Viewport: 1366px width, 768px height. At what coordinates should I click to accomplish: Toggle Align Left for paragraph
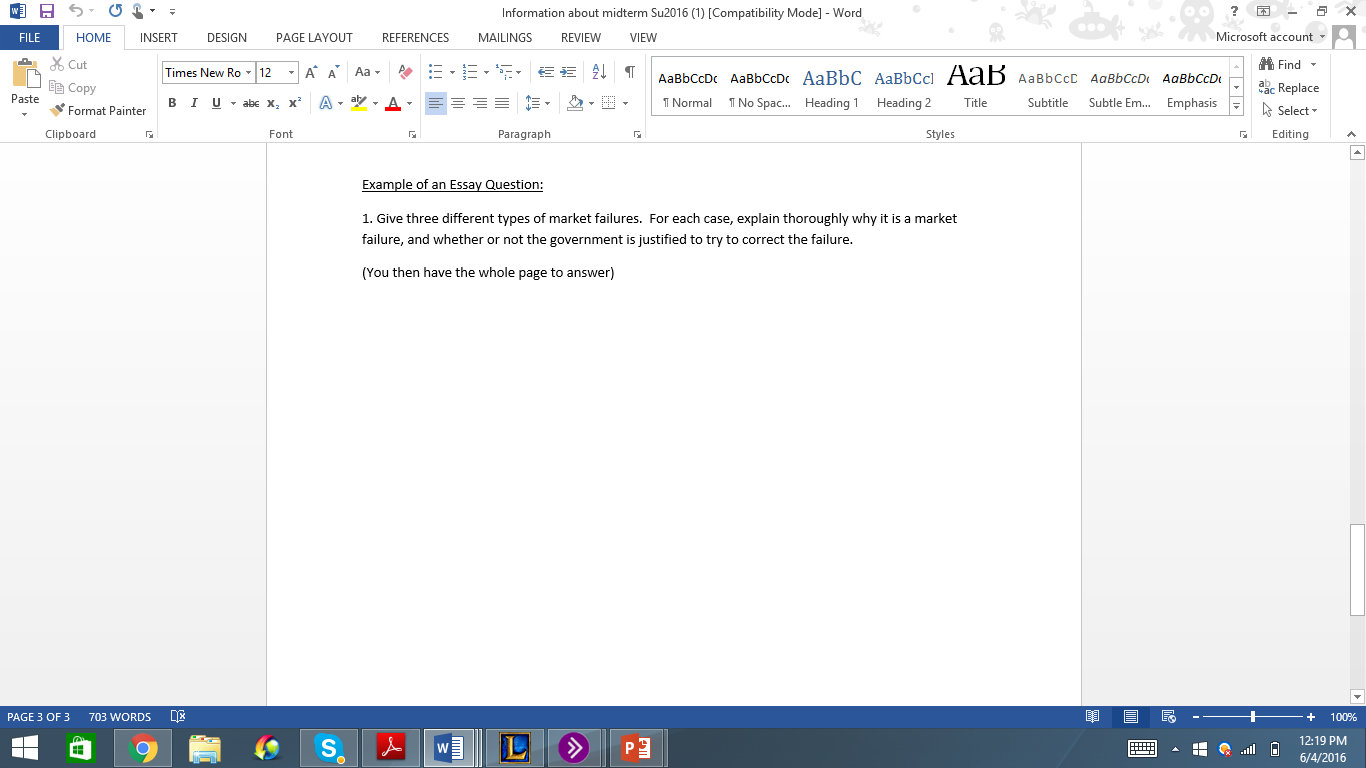click(x=436, y=103)
